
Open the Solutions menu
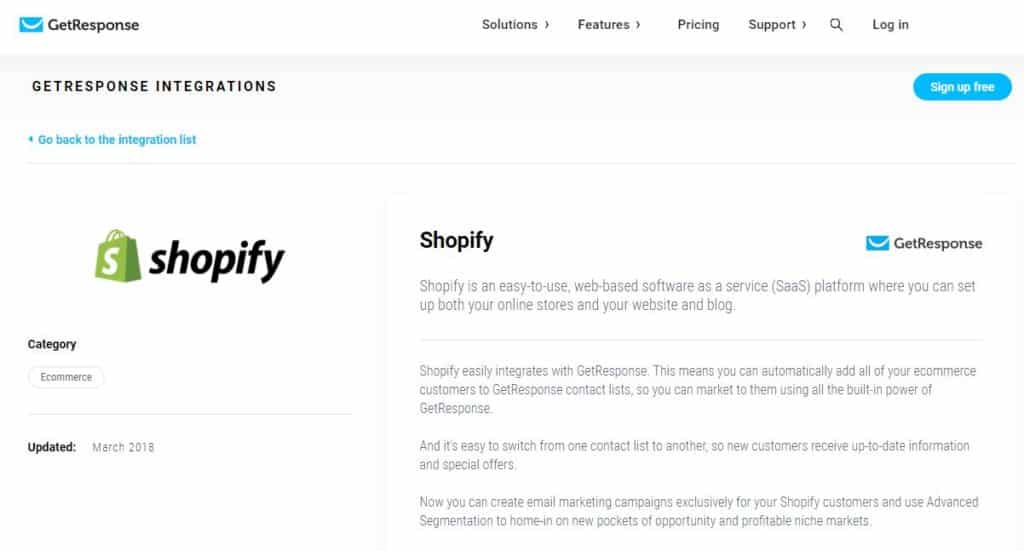[x=510, y=25]
